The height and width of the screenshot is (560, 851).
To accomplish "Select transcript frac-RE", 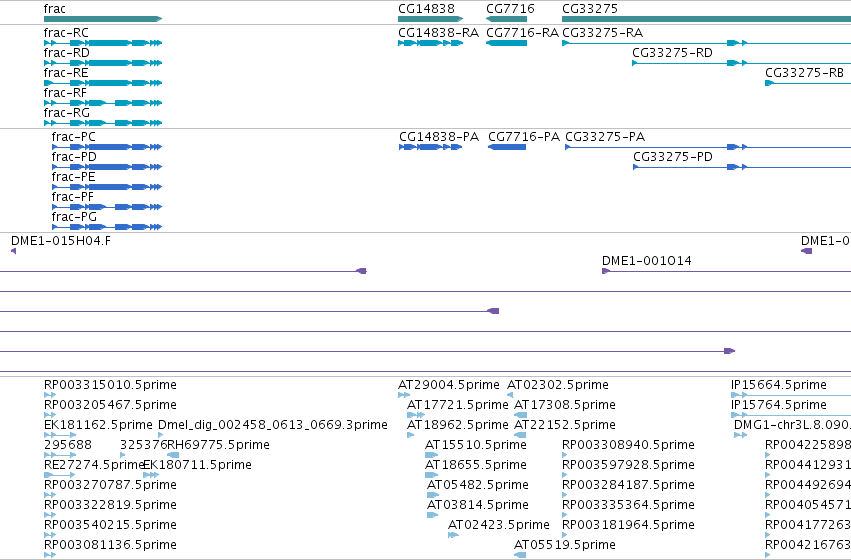I will click(x=103, y=83).
